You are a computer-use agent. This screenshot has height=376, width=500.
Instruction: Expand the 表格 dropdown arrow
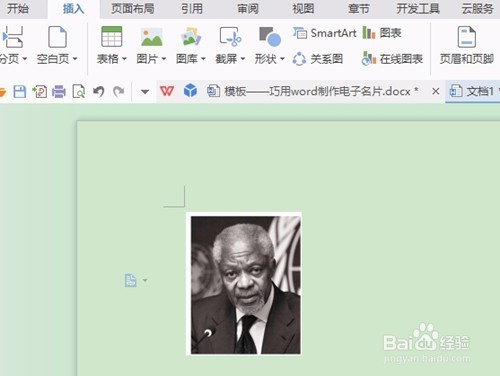(124, 59)
